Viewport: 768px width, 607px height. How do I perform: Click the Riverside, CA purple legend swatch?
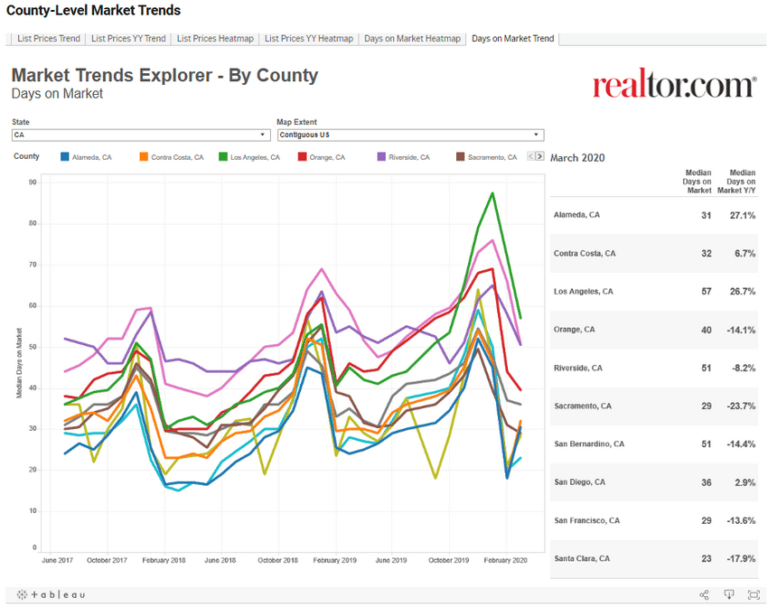pos(381,157)
